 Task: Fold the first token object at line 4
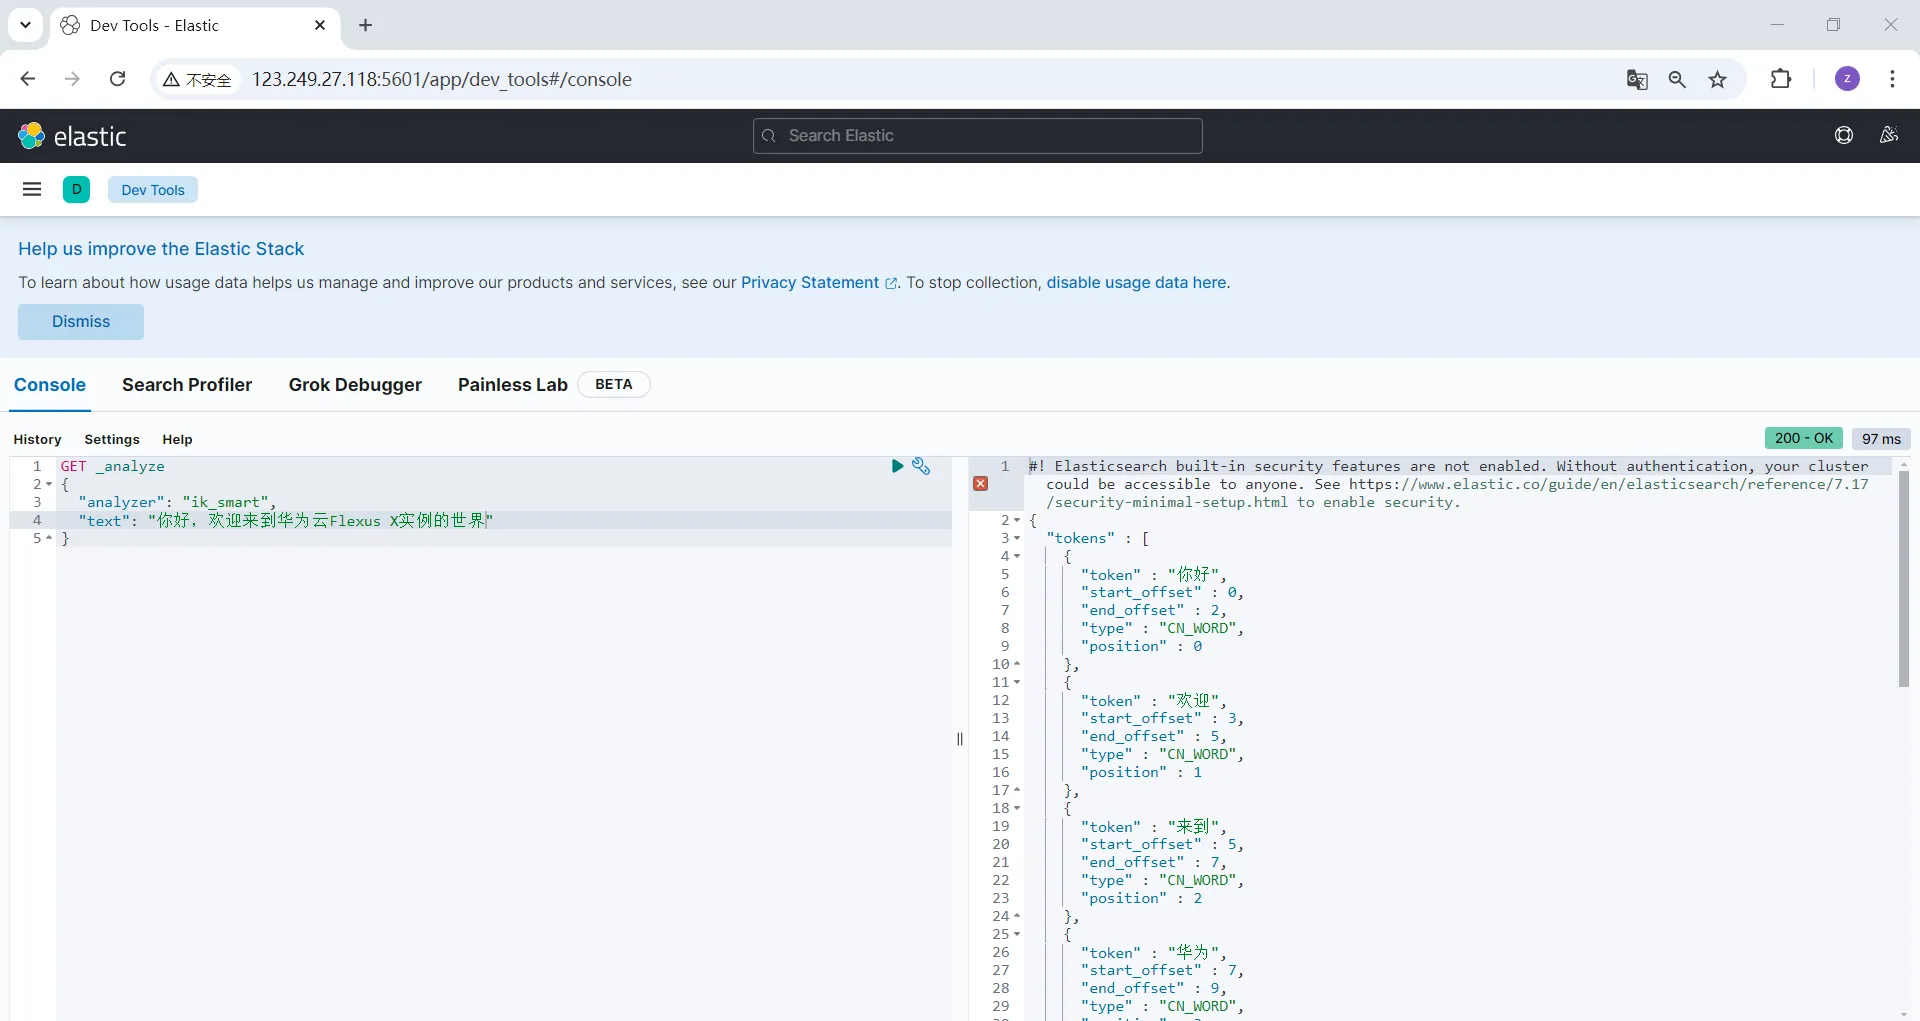pos(1017,556)
